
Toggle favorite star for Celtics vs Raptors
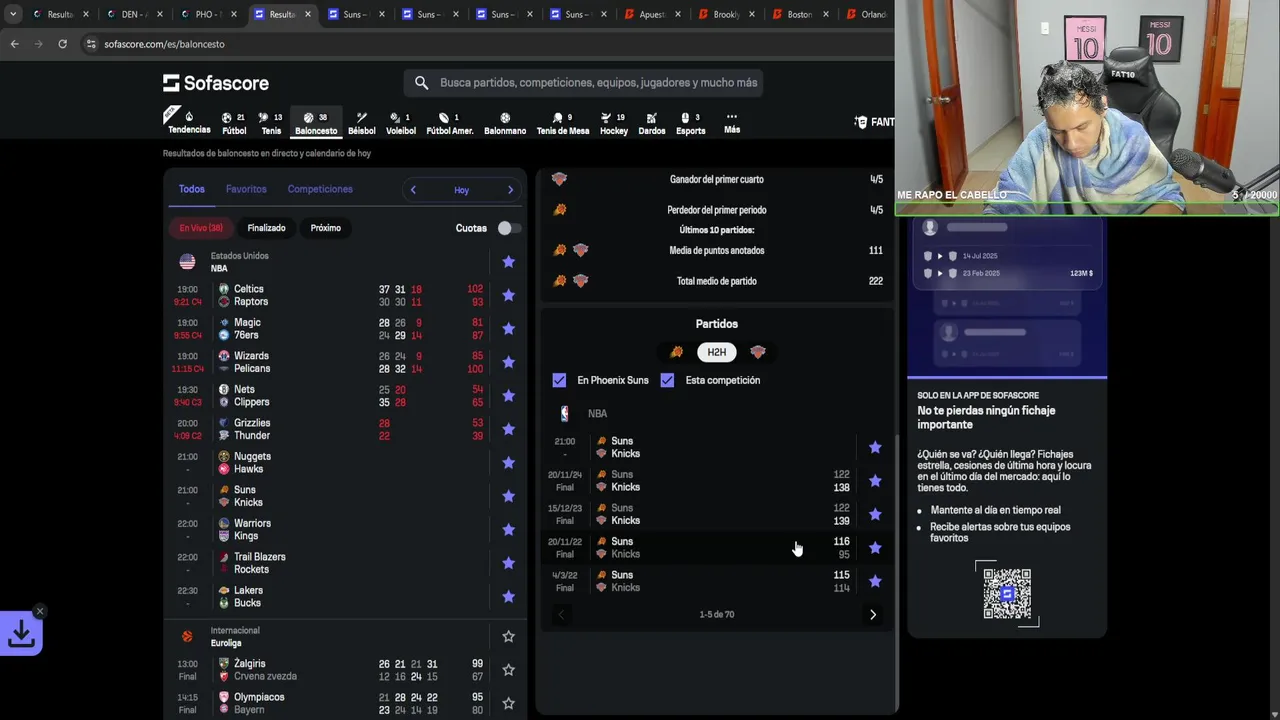click(x=508, y=295)
